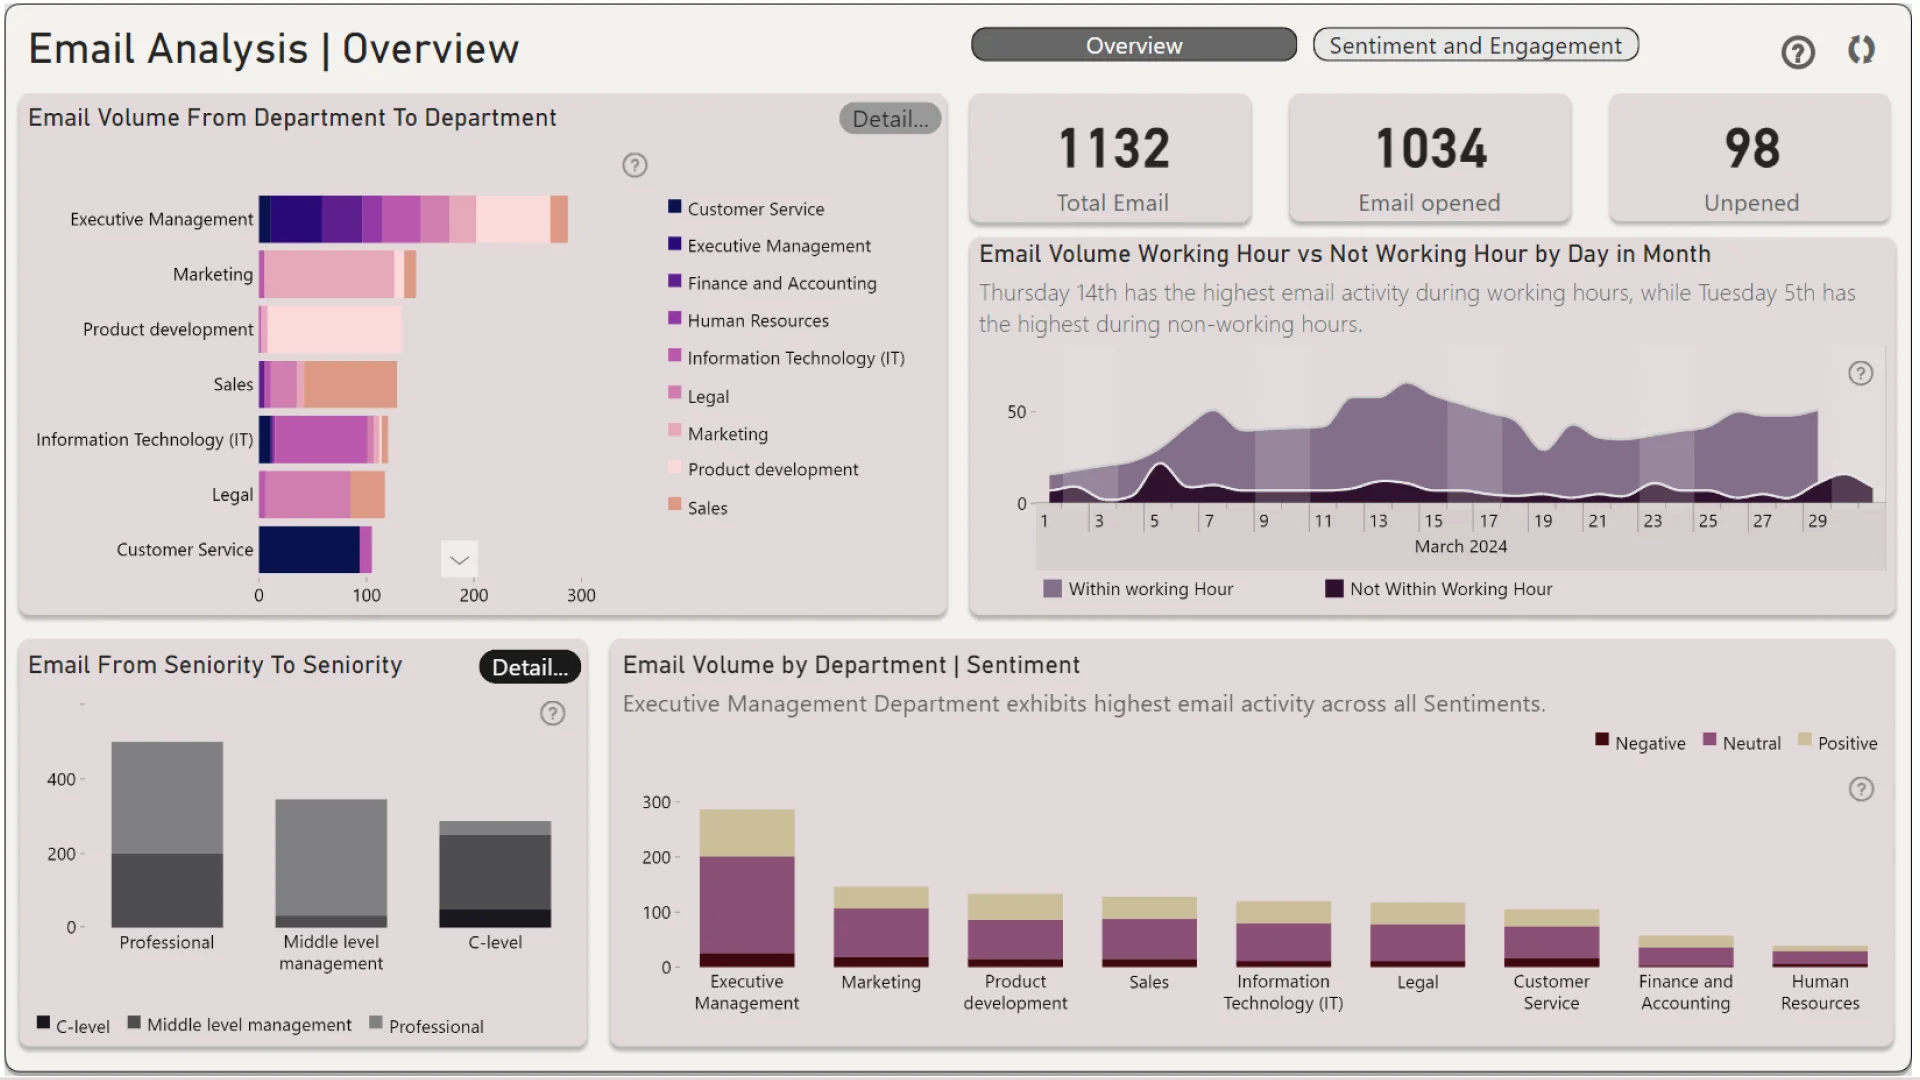Select Product development legend swatch
Viewport: 1920px width, 1080px height.
coord(675,467)
